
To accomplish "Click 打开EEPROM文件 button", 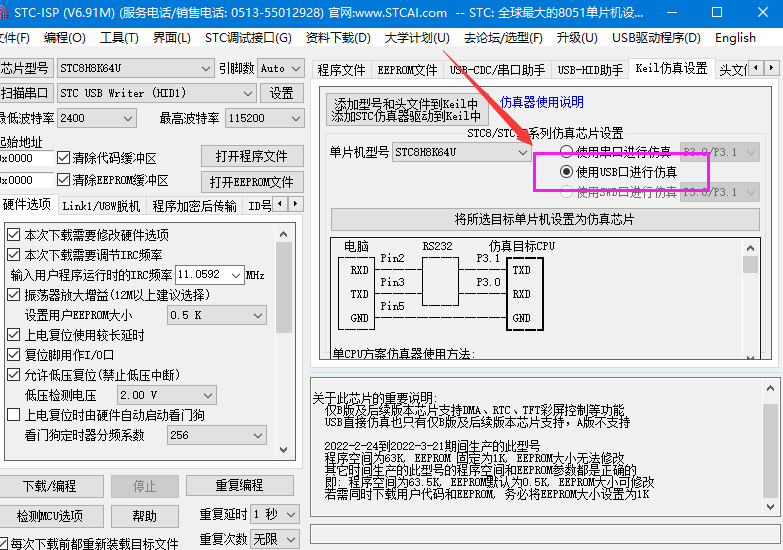I will [x=252, y=182].
